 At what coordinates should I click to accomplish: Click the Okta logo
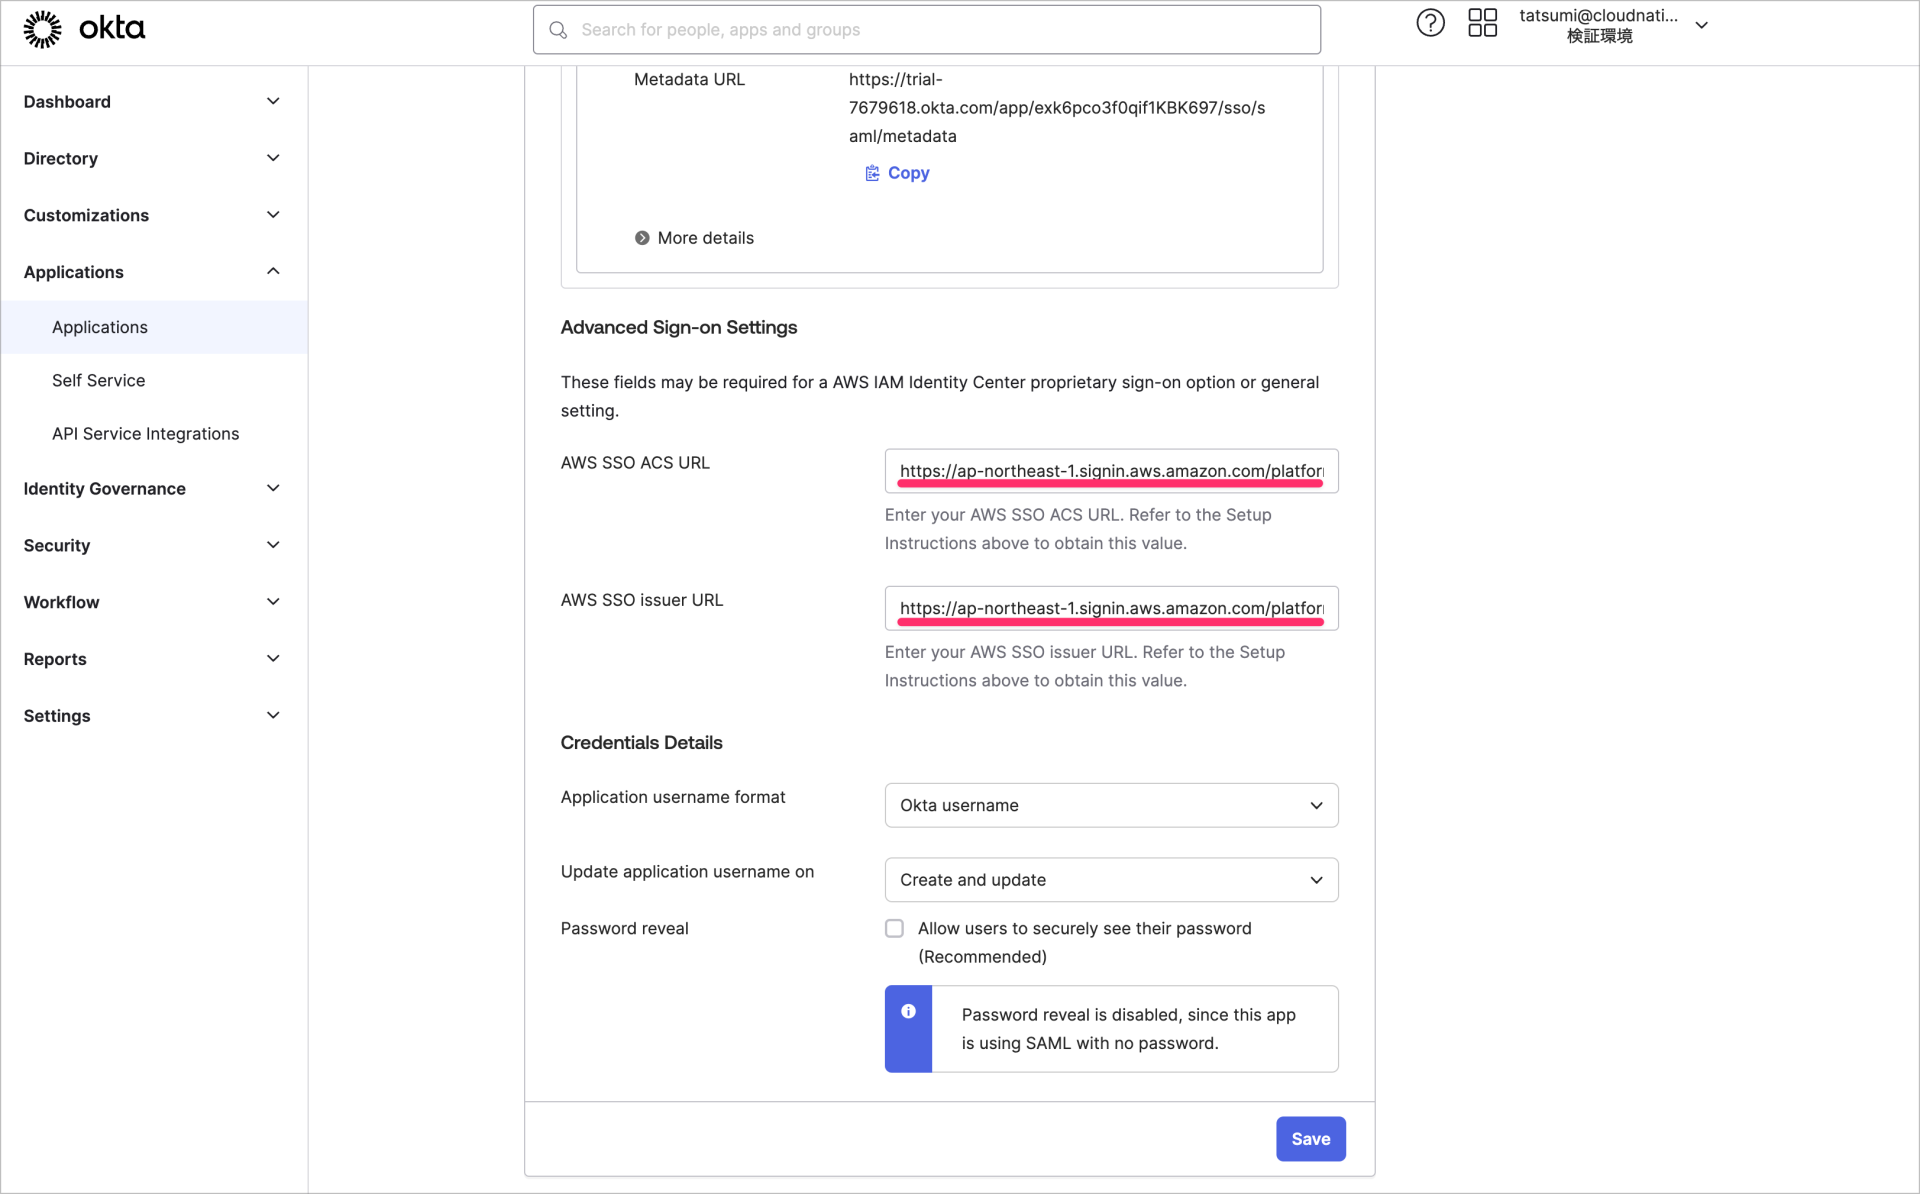[85, 28]
